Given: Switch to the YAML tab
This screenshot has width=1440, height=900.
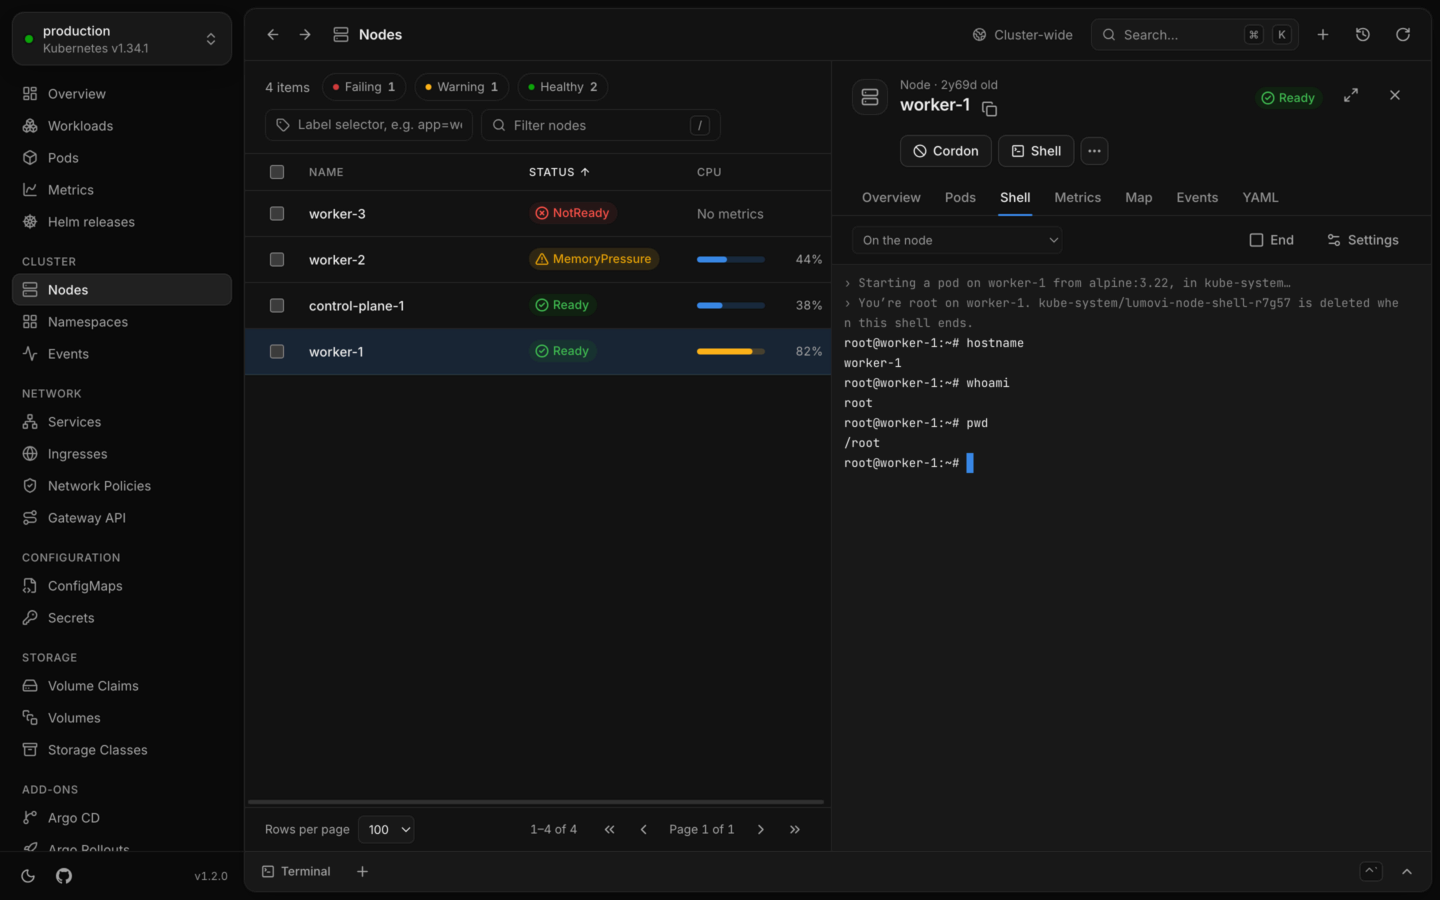Looking at the screenshot, I should point(1260,198).
